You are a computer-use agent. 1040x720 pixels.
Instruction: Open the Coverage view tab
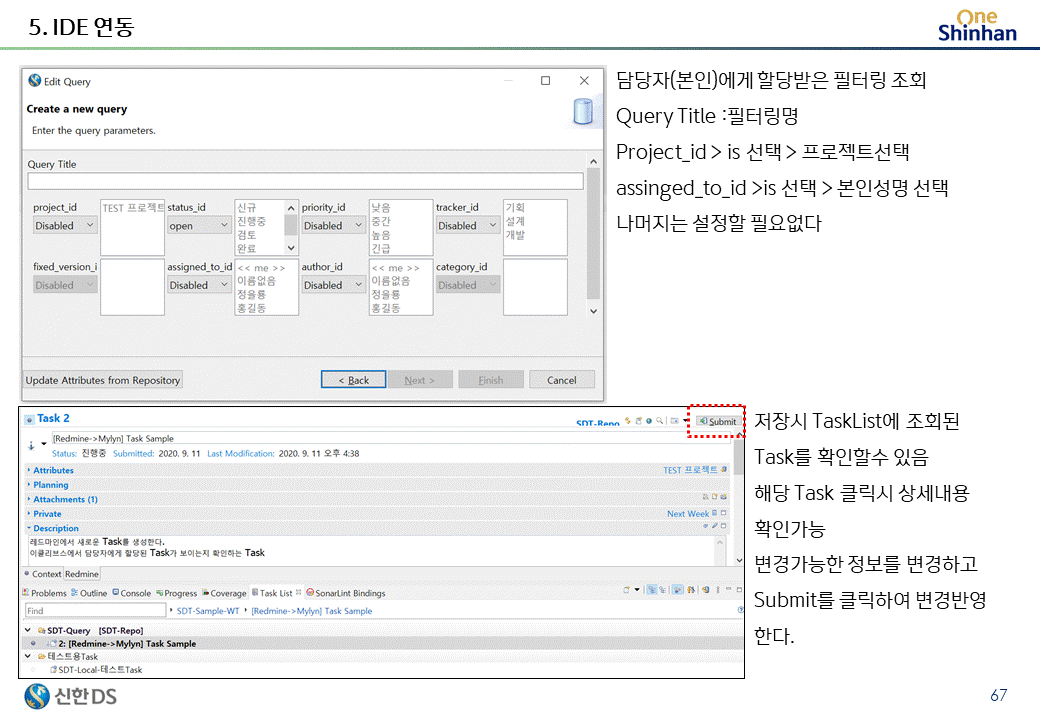[x=224, y=593]
